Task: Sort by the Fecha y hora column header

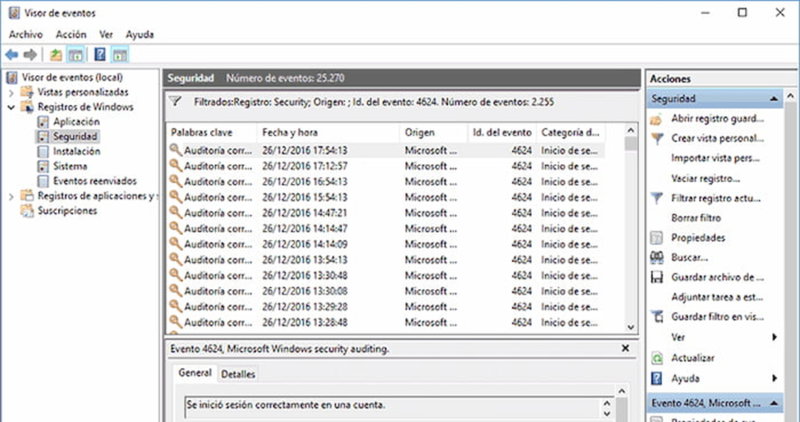Action: click(x=328, y=133)
